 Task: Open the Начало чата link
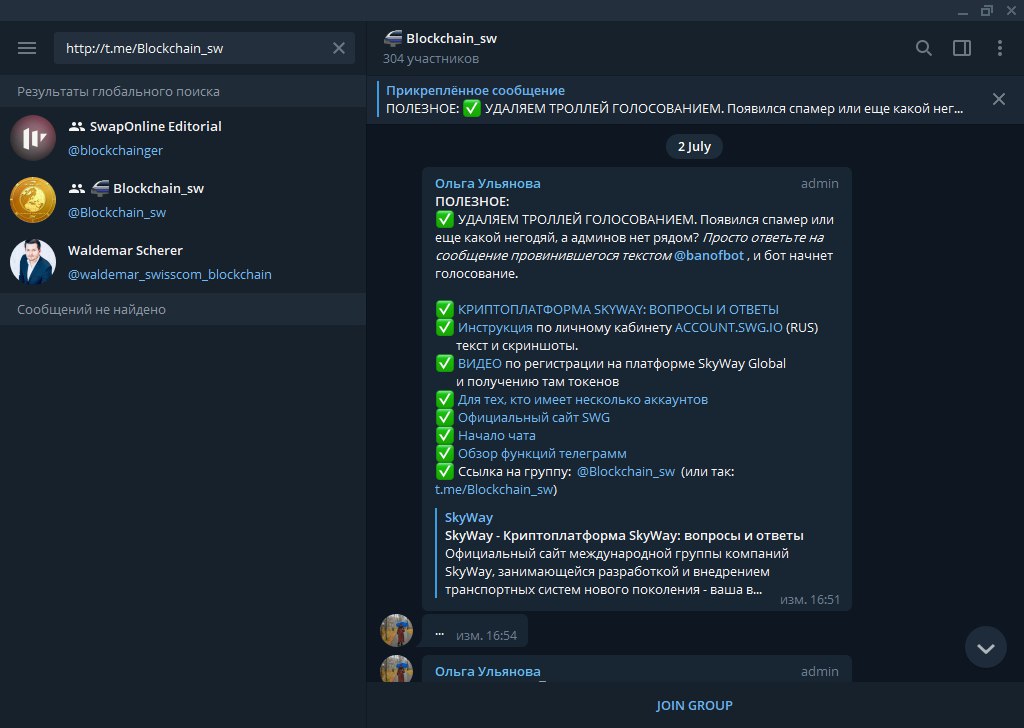(x=496, y=435)
